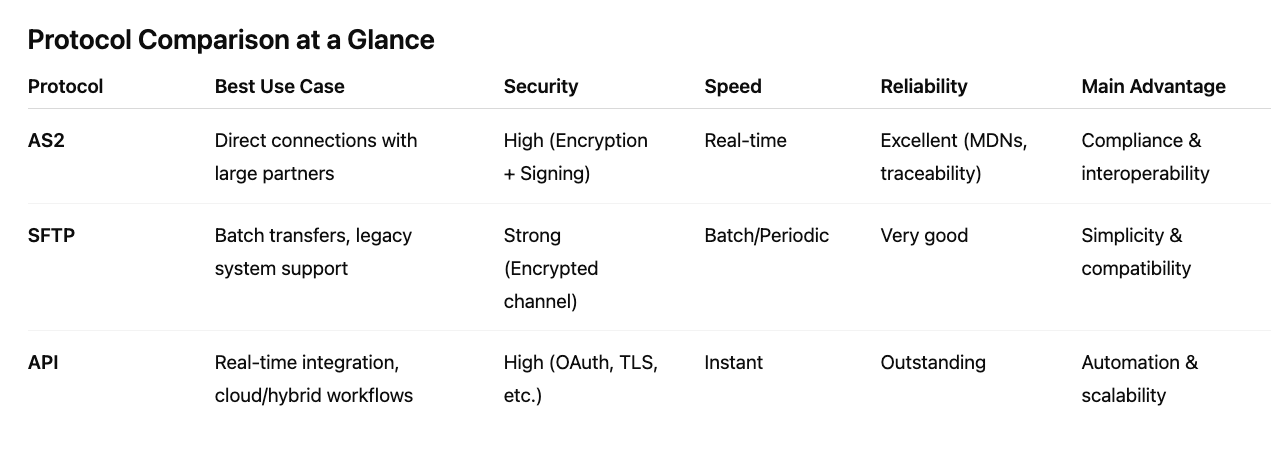Select the AS2 row label
The height and width of the screenshot is (457, 1286).
[46, 141]
